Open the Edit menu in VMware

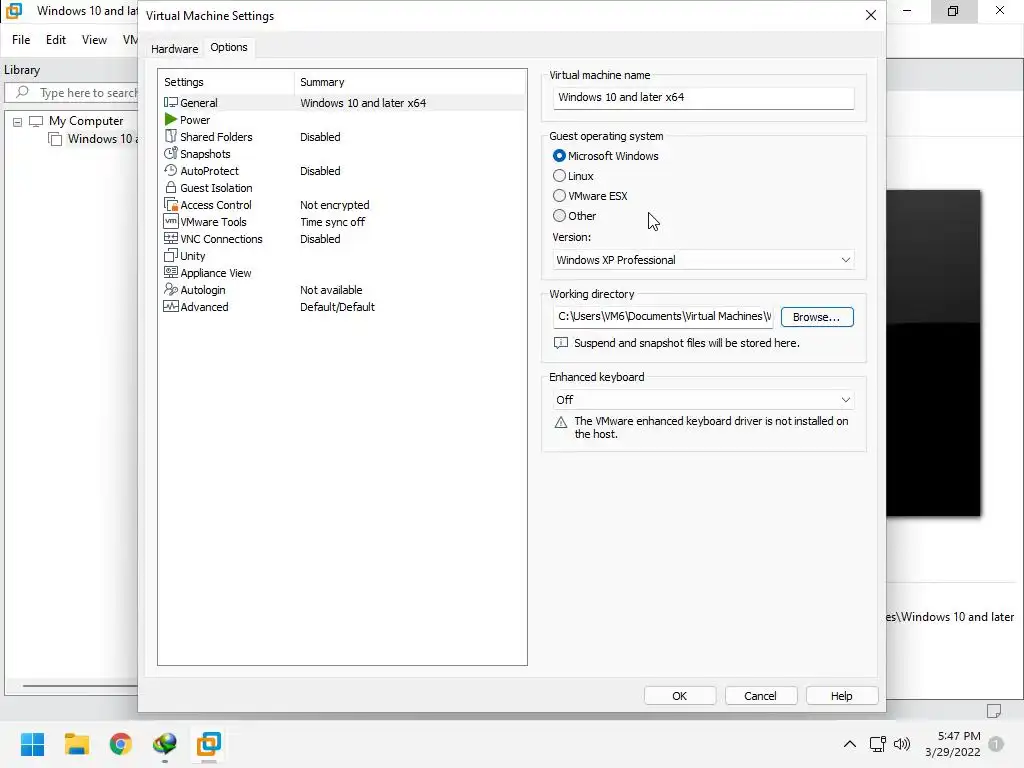[56, 40]
